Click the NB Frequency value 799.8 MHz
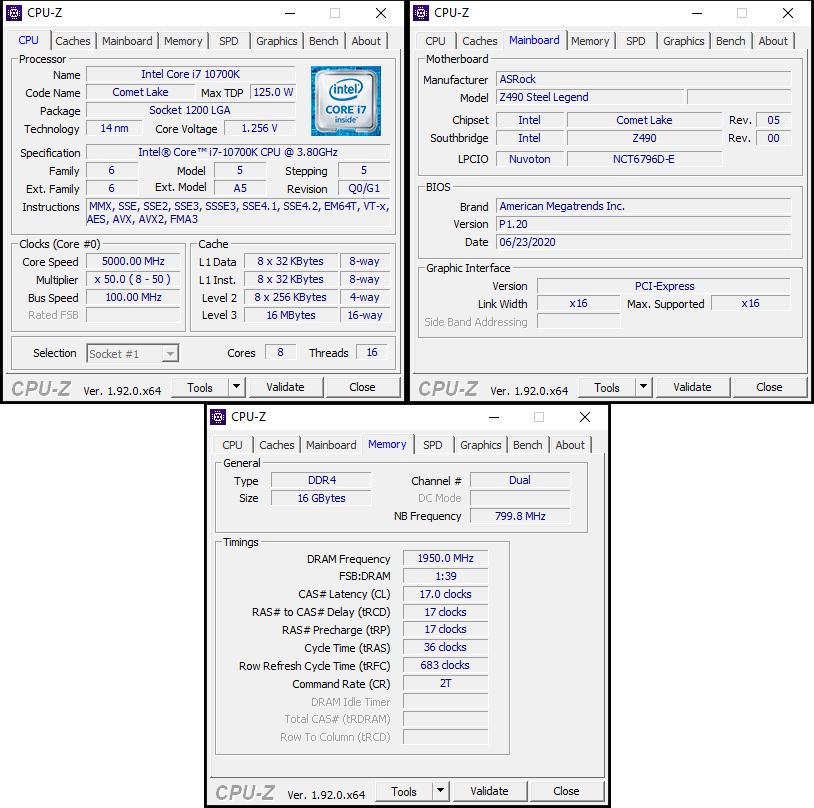 (x=520, y=516)
